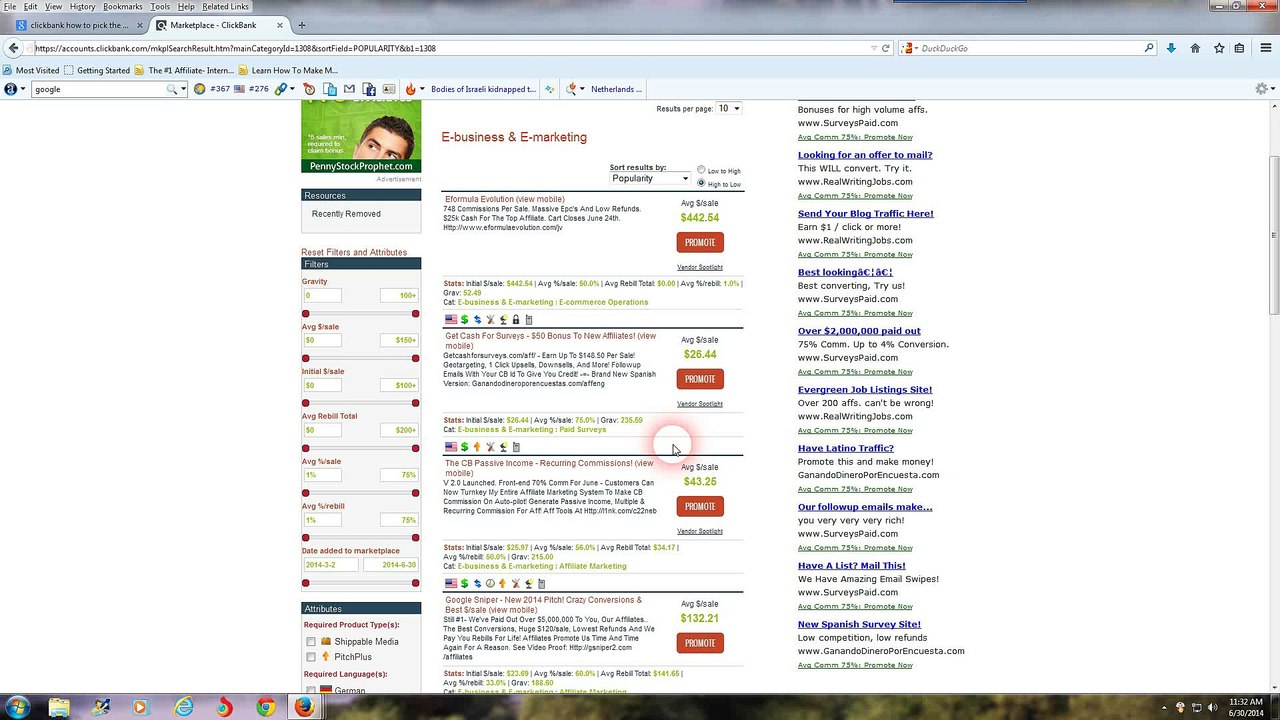
Task: Click the Avg %/rebill slider right handle
Action: (x=415, y=538)
